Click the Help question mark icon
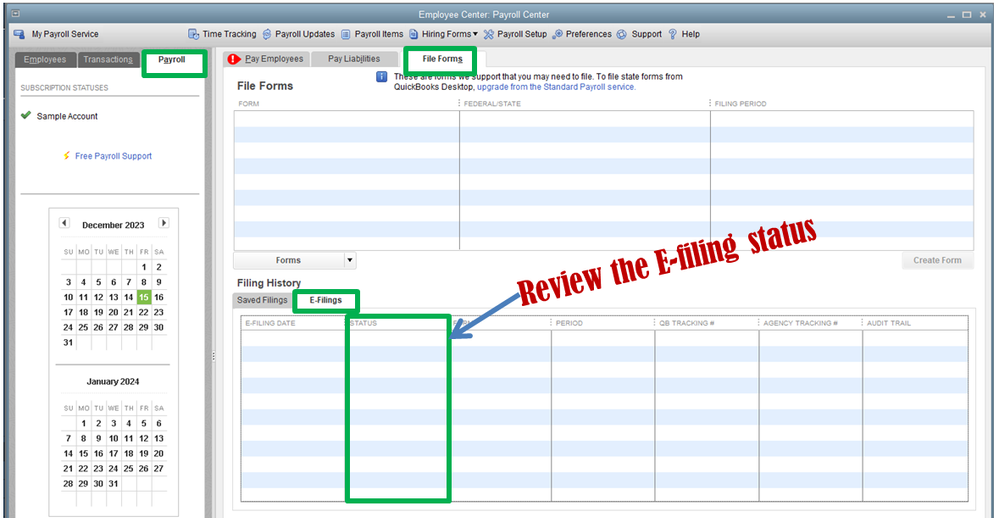Viewport: 999px width, 518px height. pos(672,34)
